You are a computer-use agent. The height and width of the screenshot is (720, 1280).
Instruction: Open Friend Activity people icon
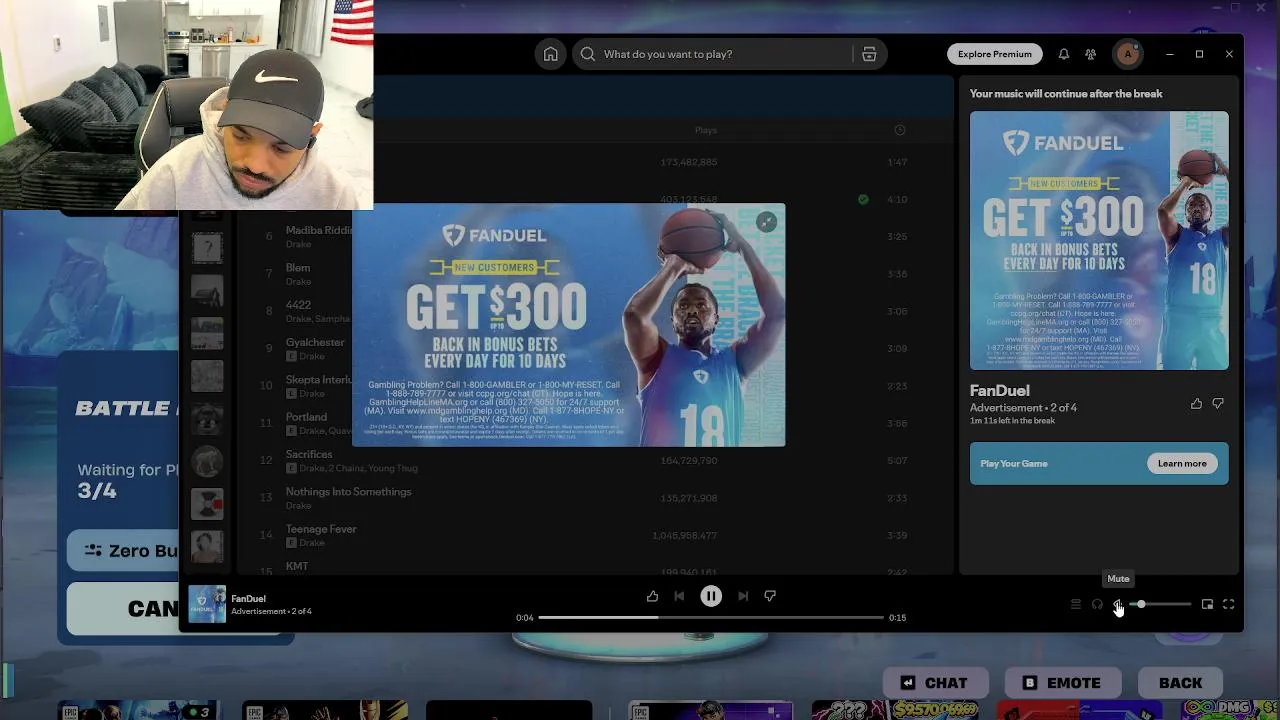click(x=1091, y=54)
